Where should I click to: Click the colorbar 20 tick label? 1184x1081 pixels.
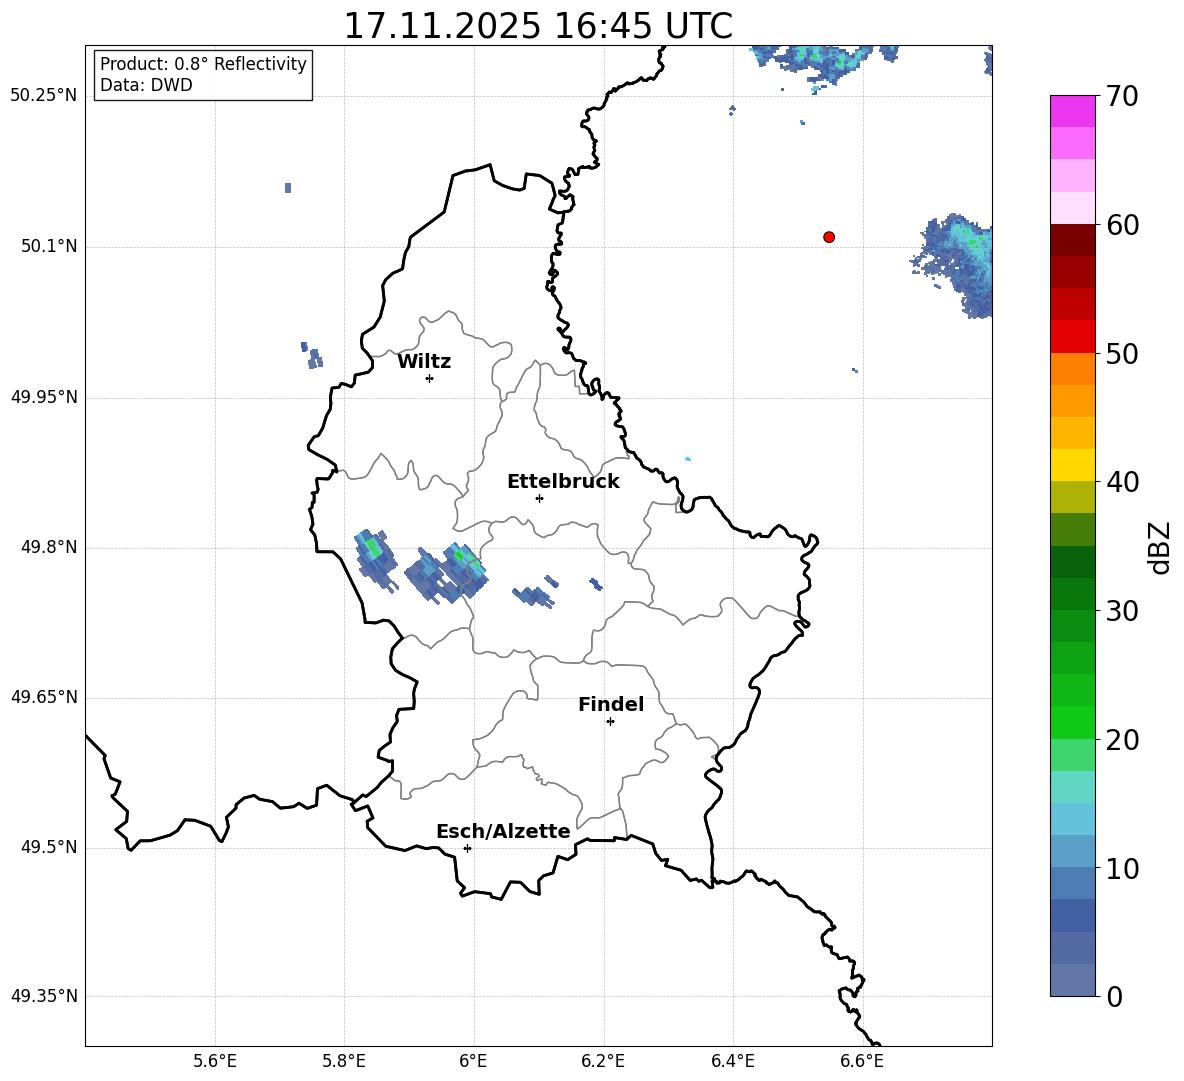(x=1123, y=740)
